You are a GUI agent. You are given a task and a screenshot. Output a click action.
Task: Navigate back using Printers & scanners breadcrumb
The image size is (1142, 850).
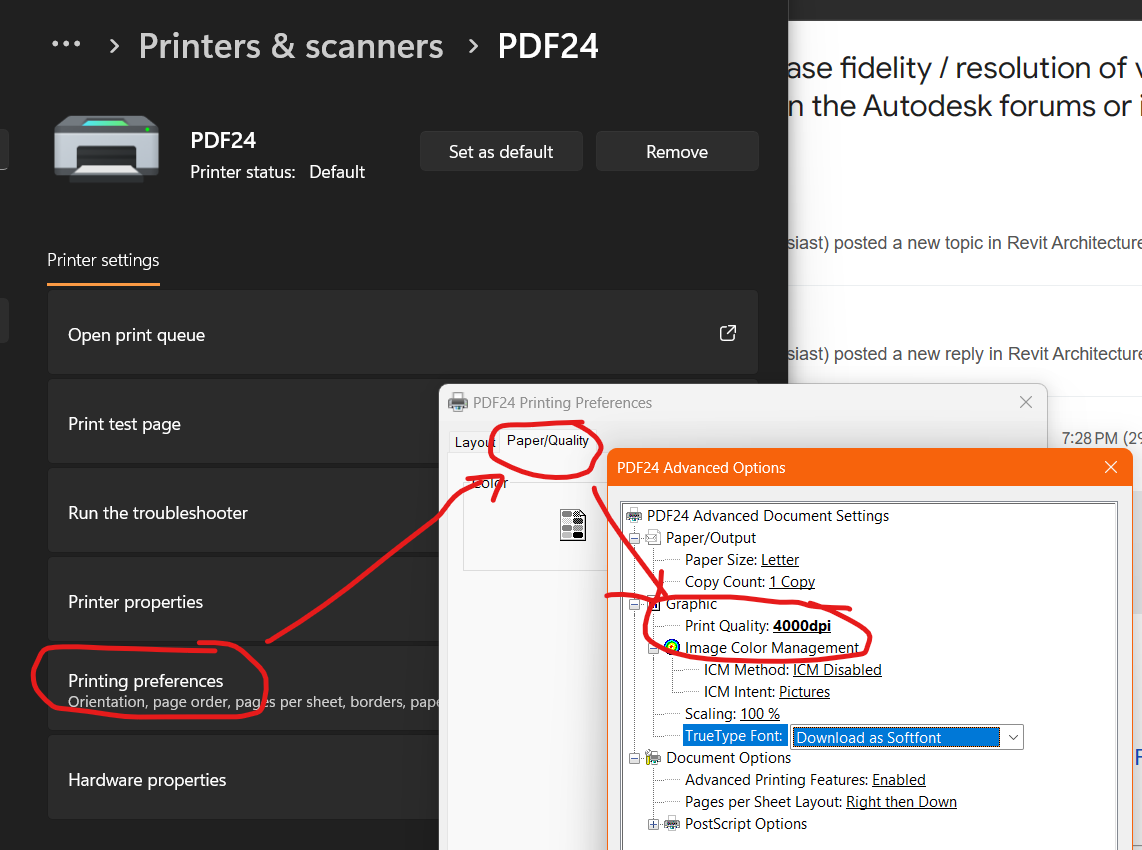[x=290, y=45]
